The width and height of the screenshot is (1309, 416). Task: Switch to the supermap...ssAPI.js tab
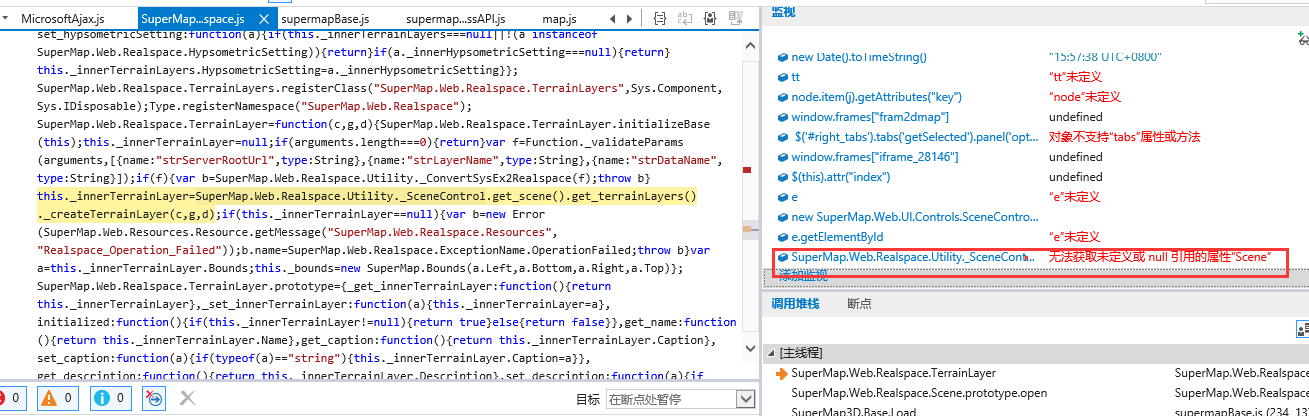[456, 19]
